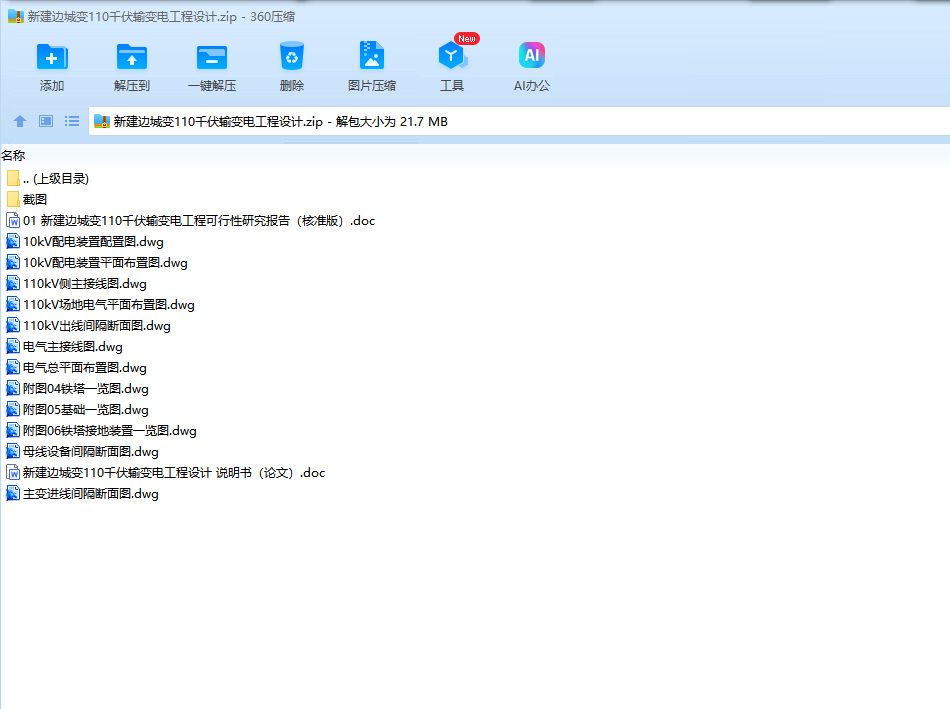Click the dwg icon of 母线设备间隔断面图.dwg
This screenshot has height=709, width=950.
[13, 451]
